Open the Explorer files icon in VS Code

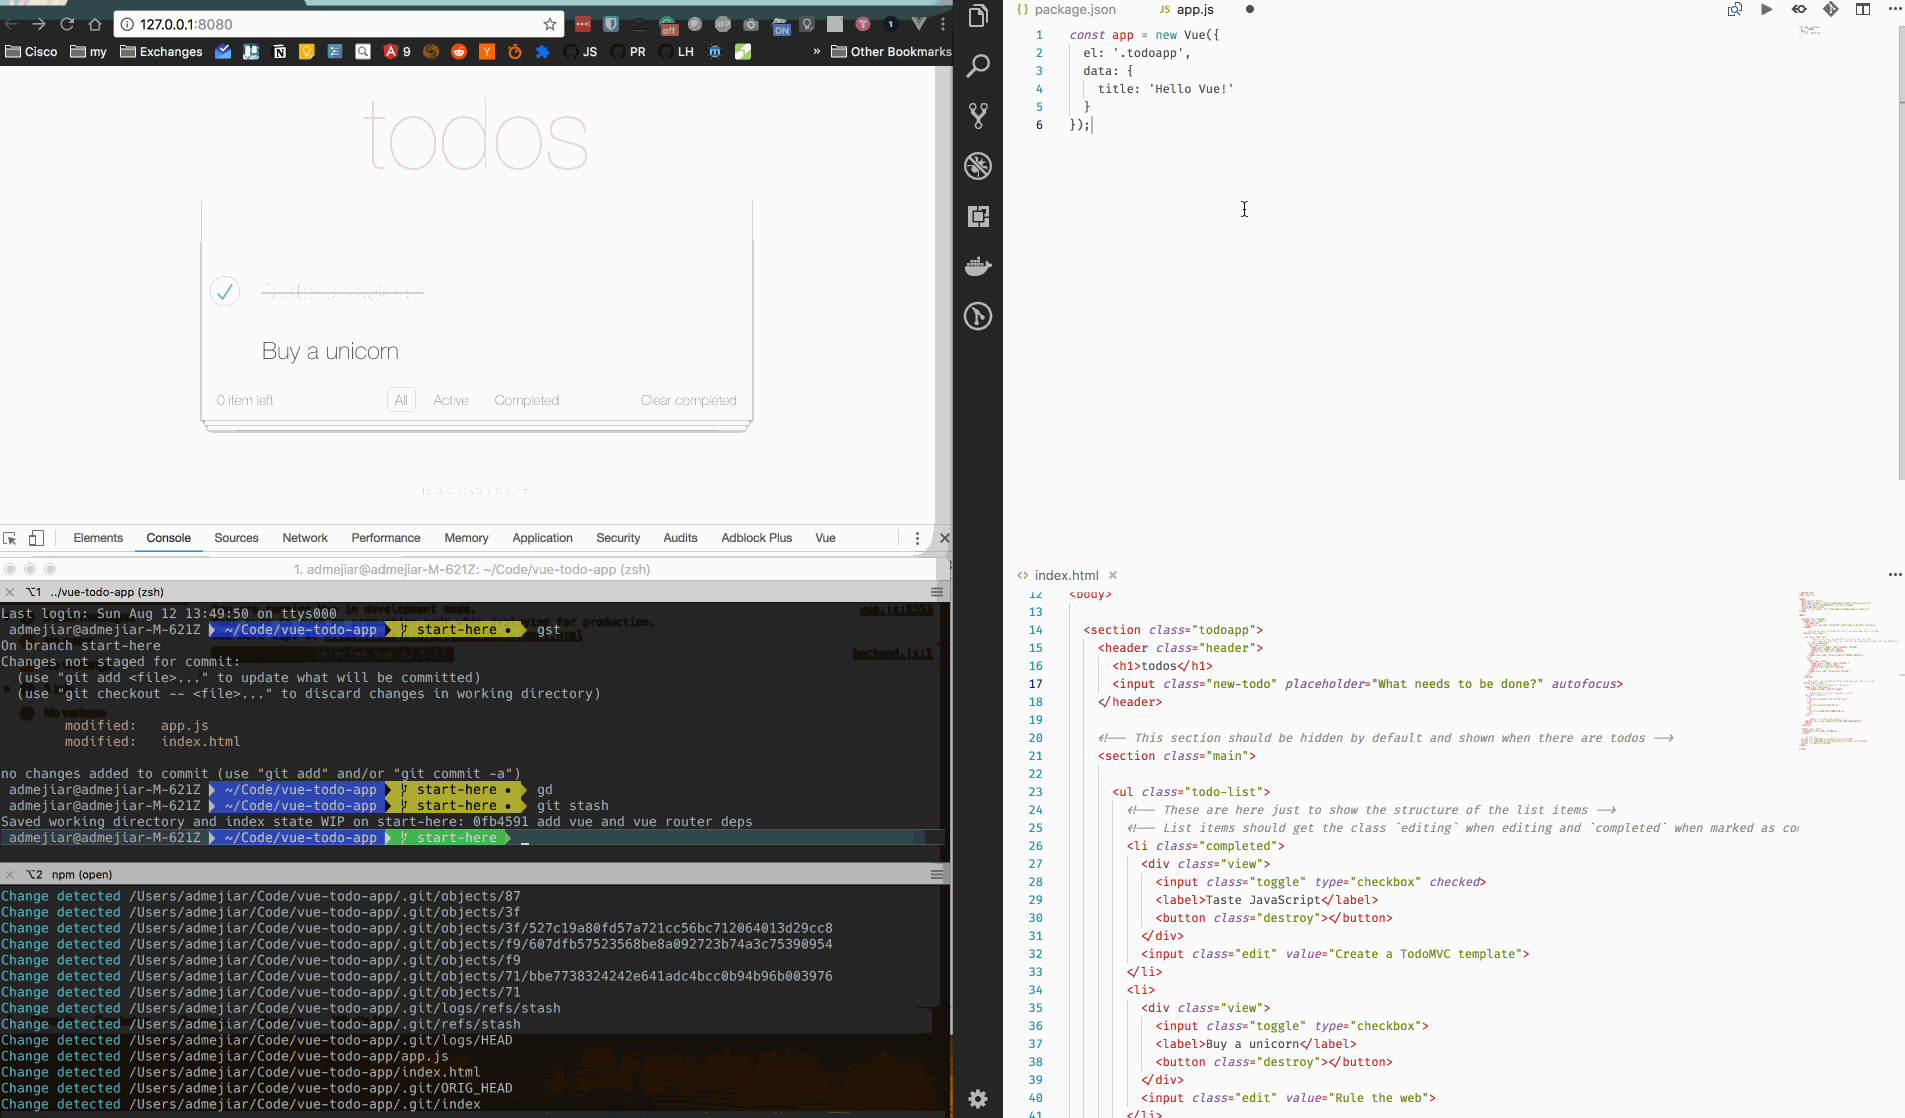(x=978, y=16)
